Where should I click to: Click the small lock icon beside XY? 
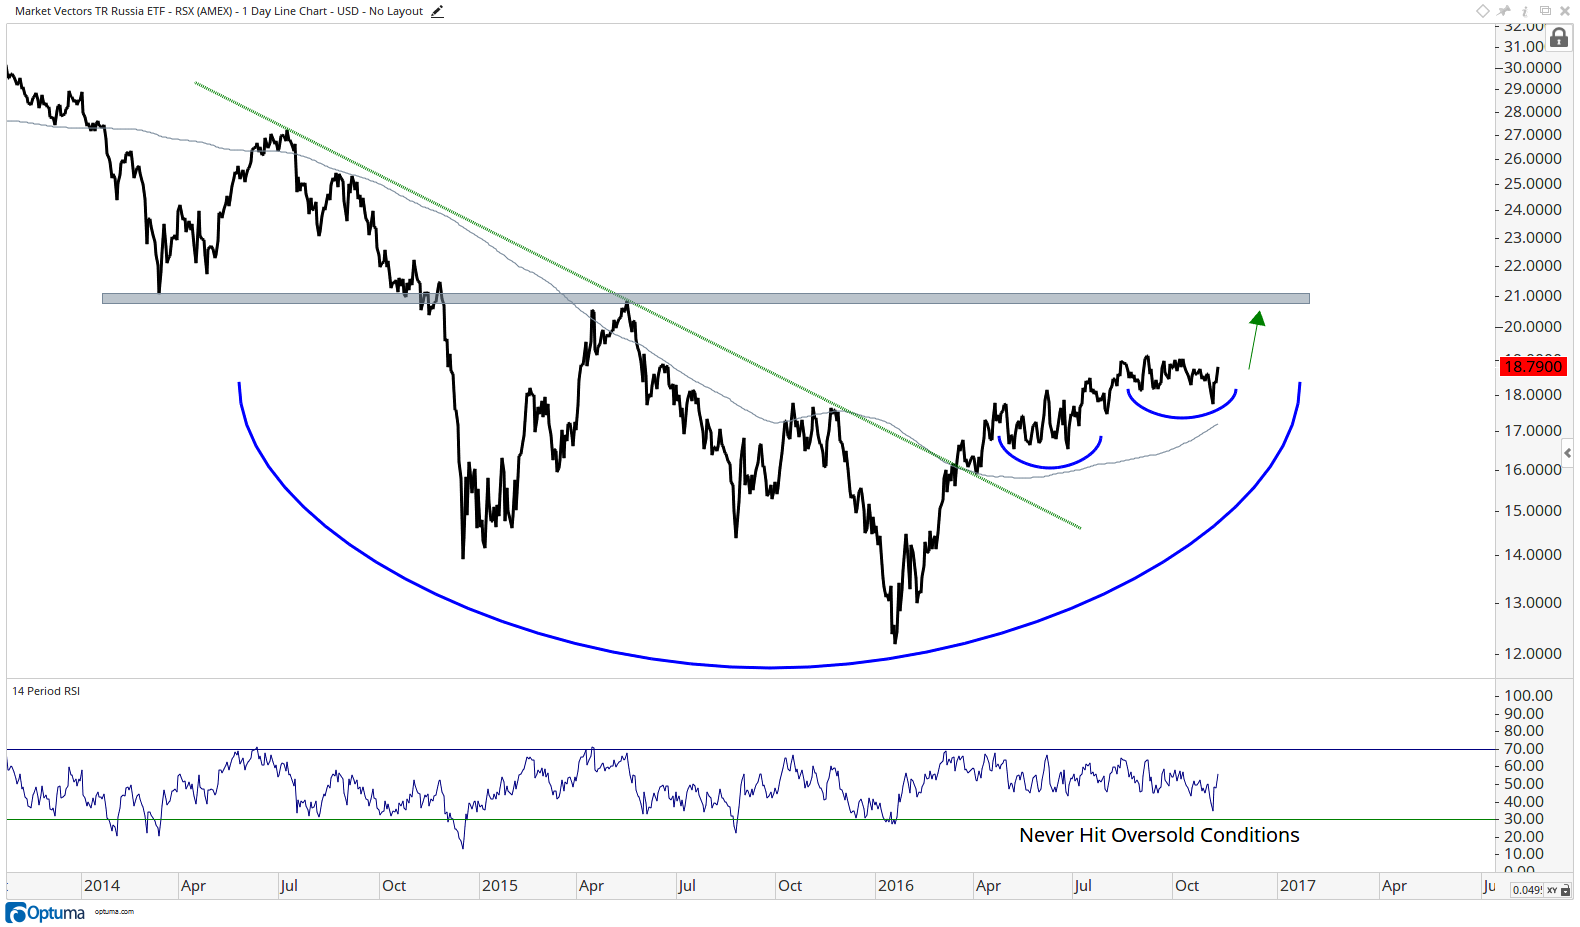point(1566,890)
